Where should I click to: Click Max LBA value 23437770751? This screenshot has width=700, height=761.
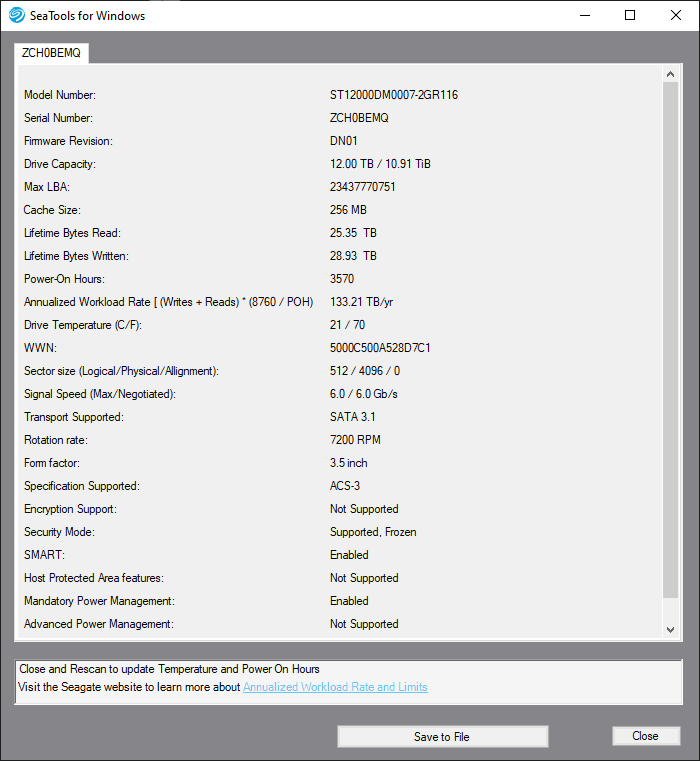363,187
